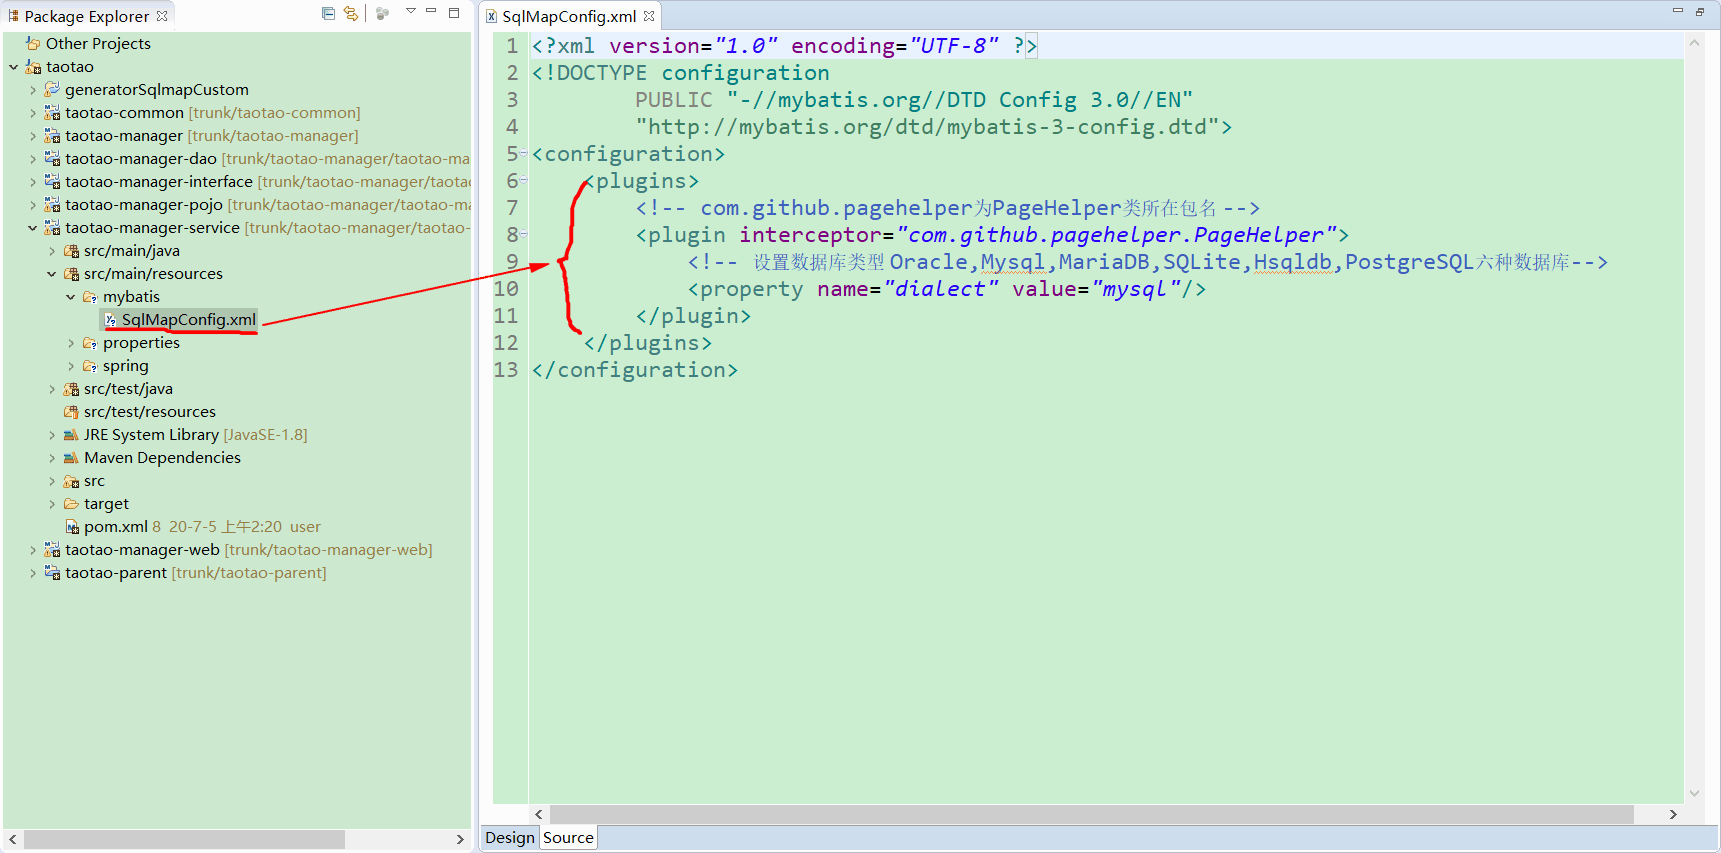Expand the plain src folder
Screen dimensions: 1721x853
click(x=52, y=481)
